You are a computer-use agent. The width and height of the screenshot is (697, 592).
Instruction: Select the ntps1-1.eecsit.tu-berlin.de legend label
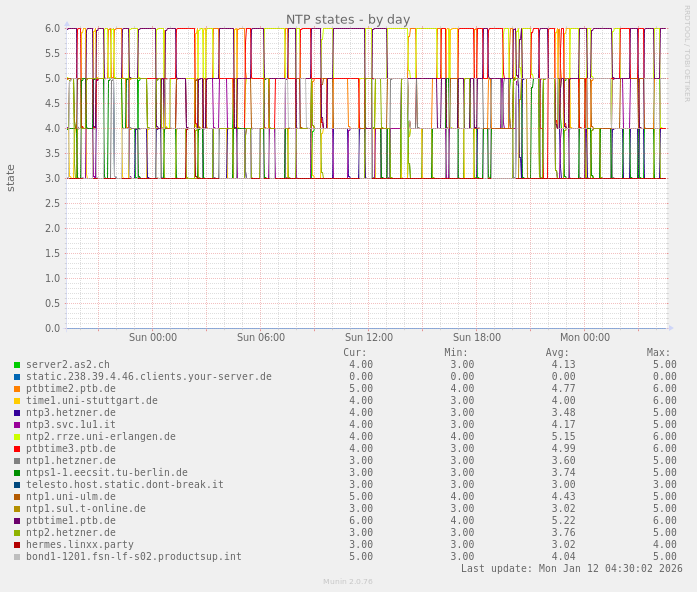click(106, 473)
